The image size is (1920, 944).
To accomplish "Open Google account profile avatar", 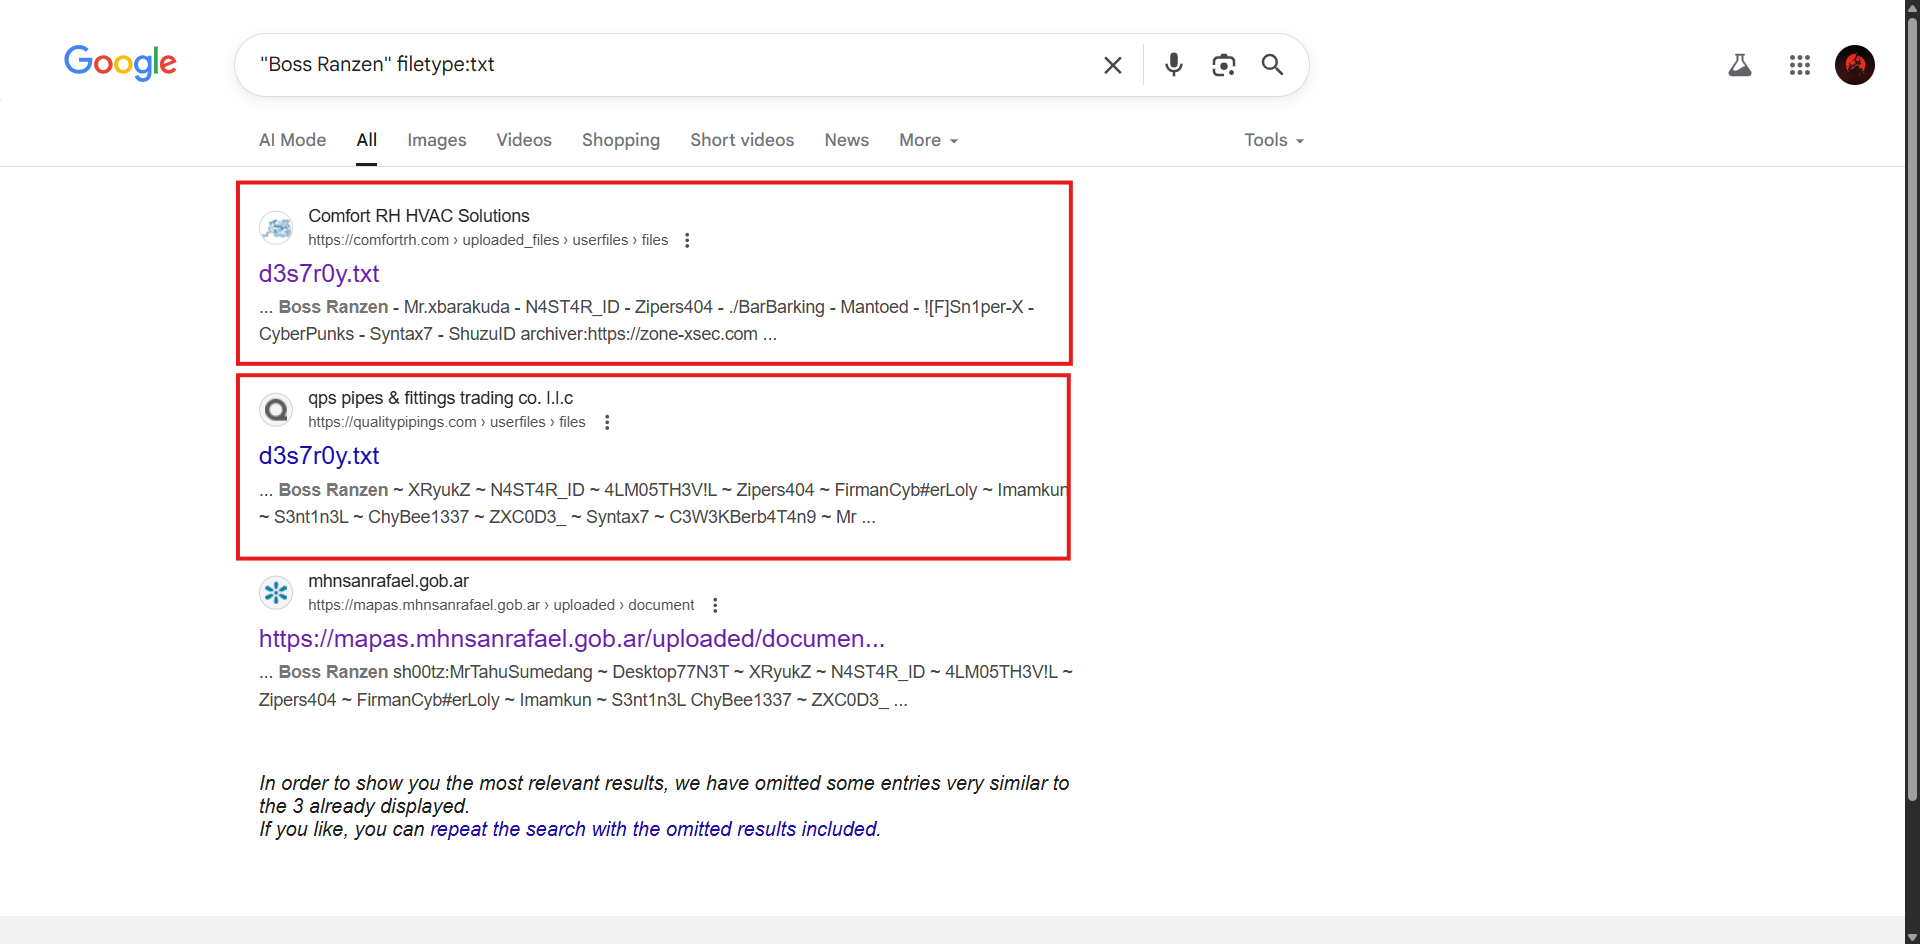I will pyautogui.click(x=1855, y=65).
